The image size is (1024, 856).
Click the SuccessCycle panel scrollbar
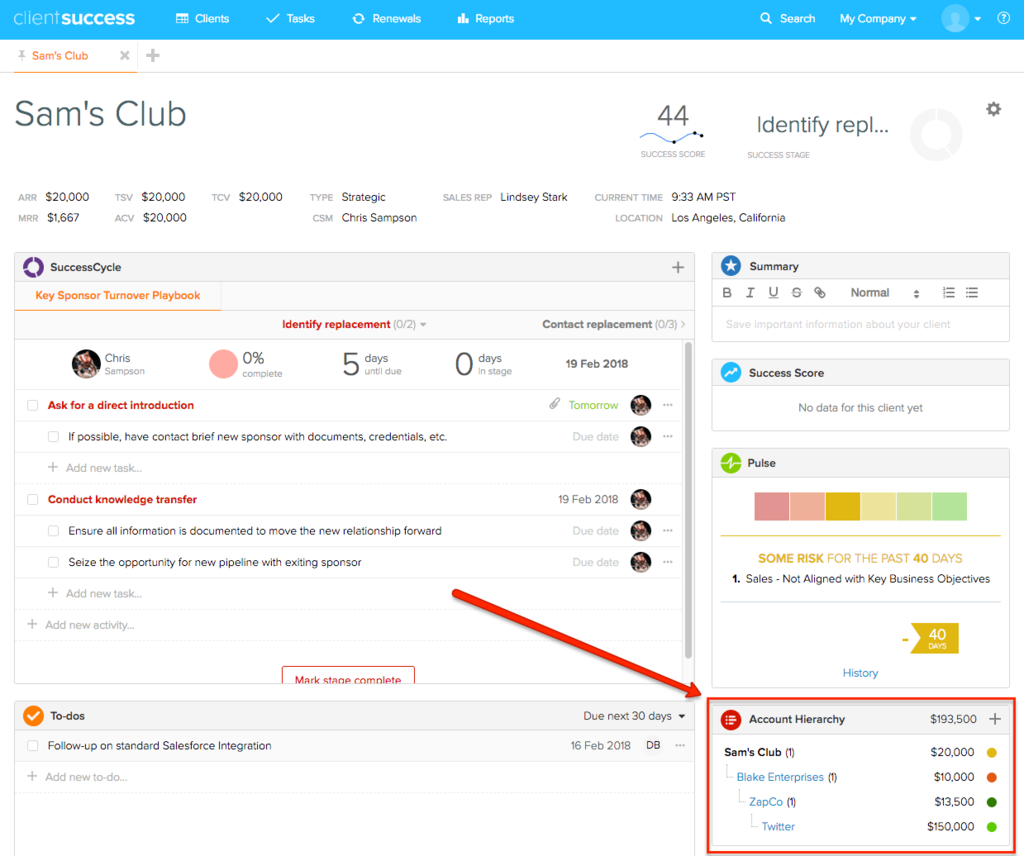click(688, 500)
